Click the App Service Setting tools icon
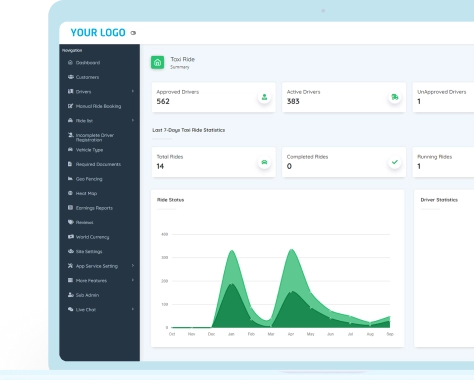The image size is (474, 380). pos(70,266)
